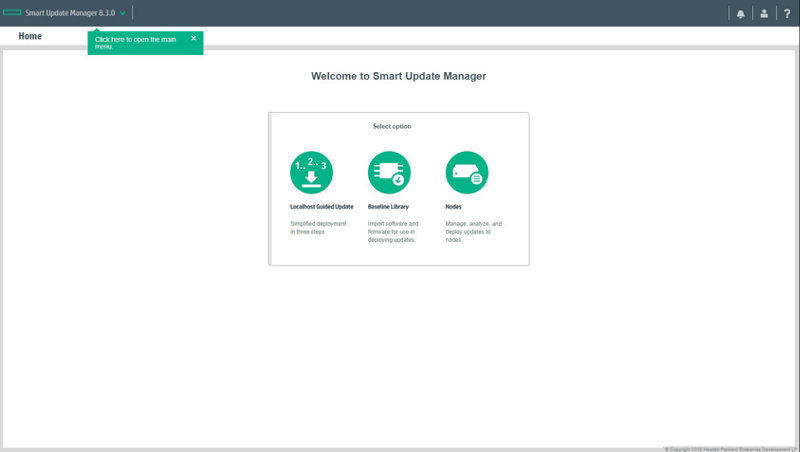Dismiss the main menu tooltip

pyautogui.click(x=193, y=38)
